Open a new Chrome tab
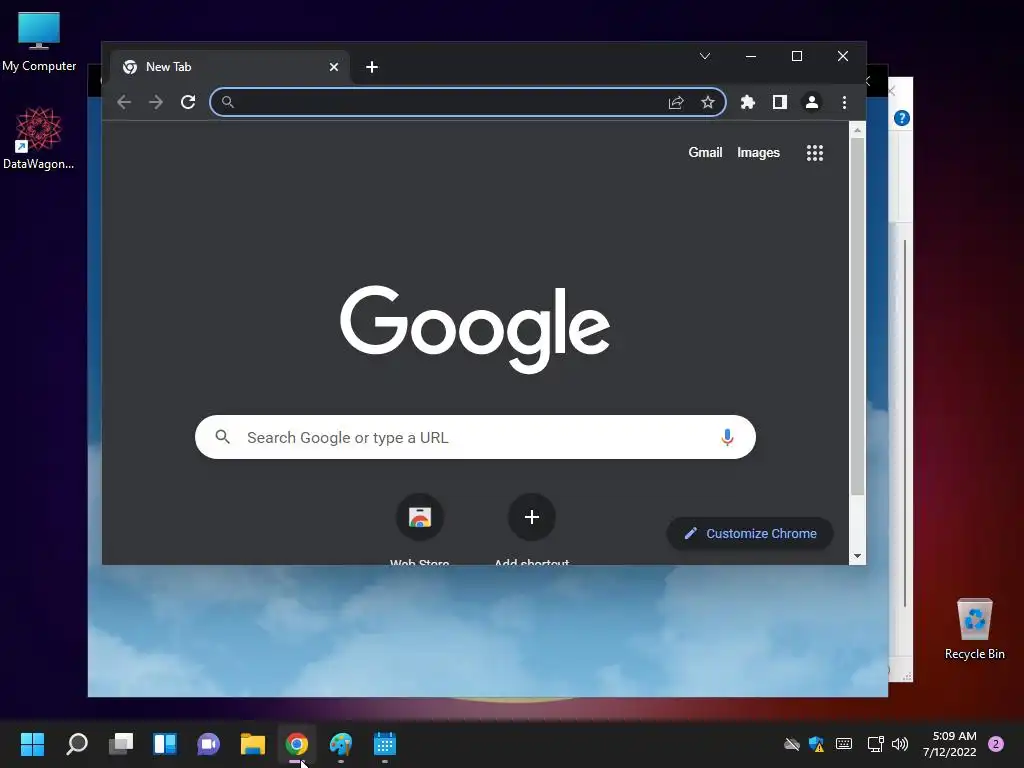The image size is (1024, 768). [x=372, y=67]
